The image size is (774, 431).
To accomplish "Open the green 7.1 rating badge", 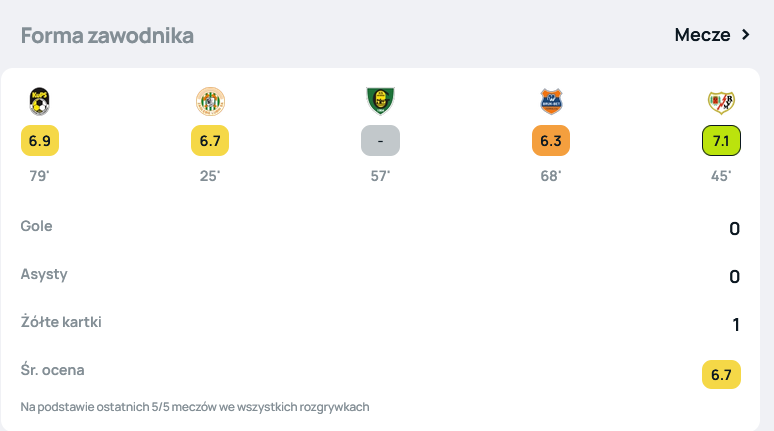I will tap(721, 141).
